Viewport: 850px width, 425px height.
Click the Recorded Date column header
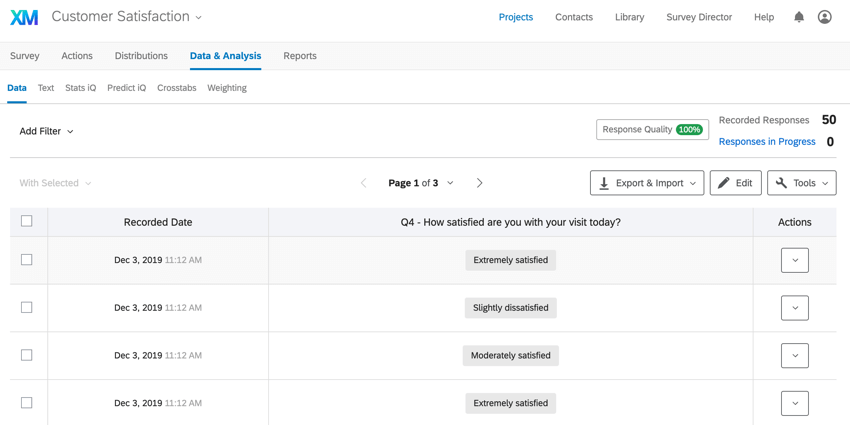coord(158,222)
